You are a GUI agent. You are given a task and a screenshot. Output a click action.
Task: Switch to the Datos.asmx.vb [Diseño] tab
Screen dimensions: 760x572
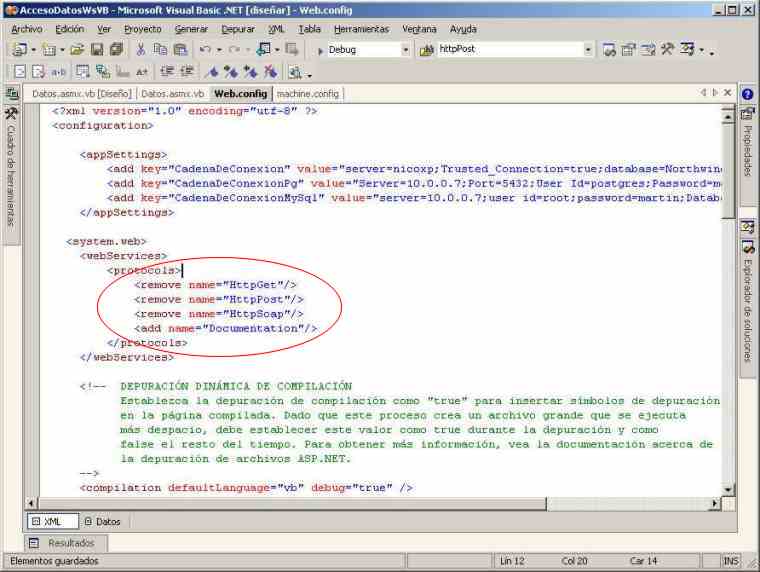[81, 94]
